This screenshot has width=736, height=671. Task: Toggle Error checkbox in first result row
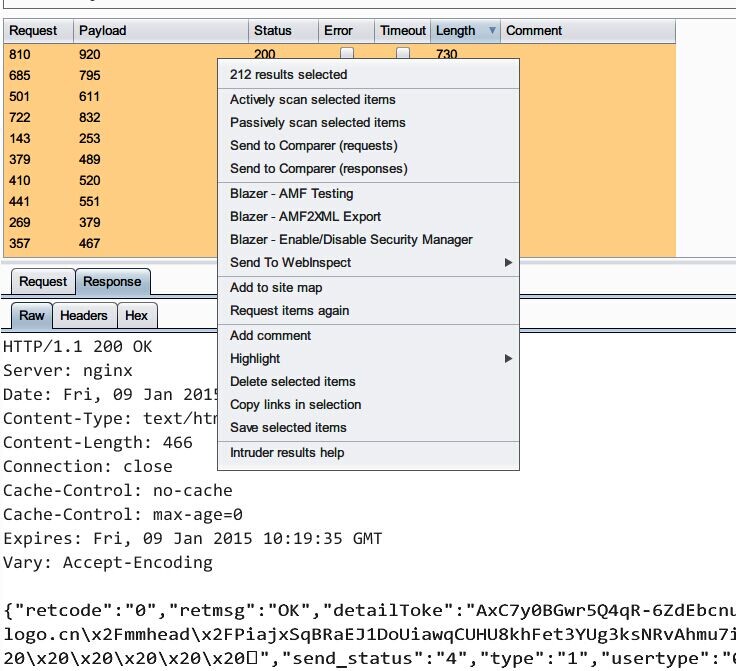click(x=347, y=54)
